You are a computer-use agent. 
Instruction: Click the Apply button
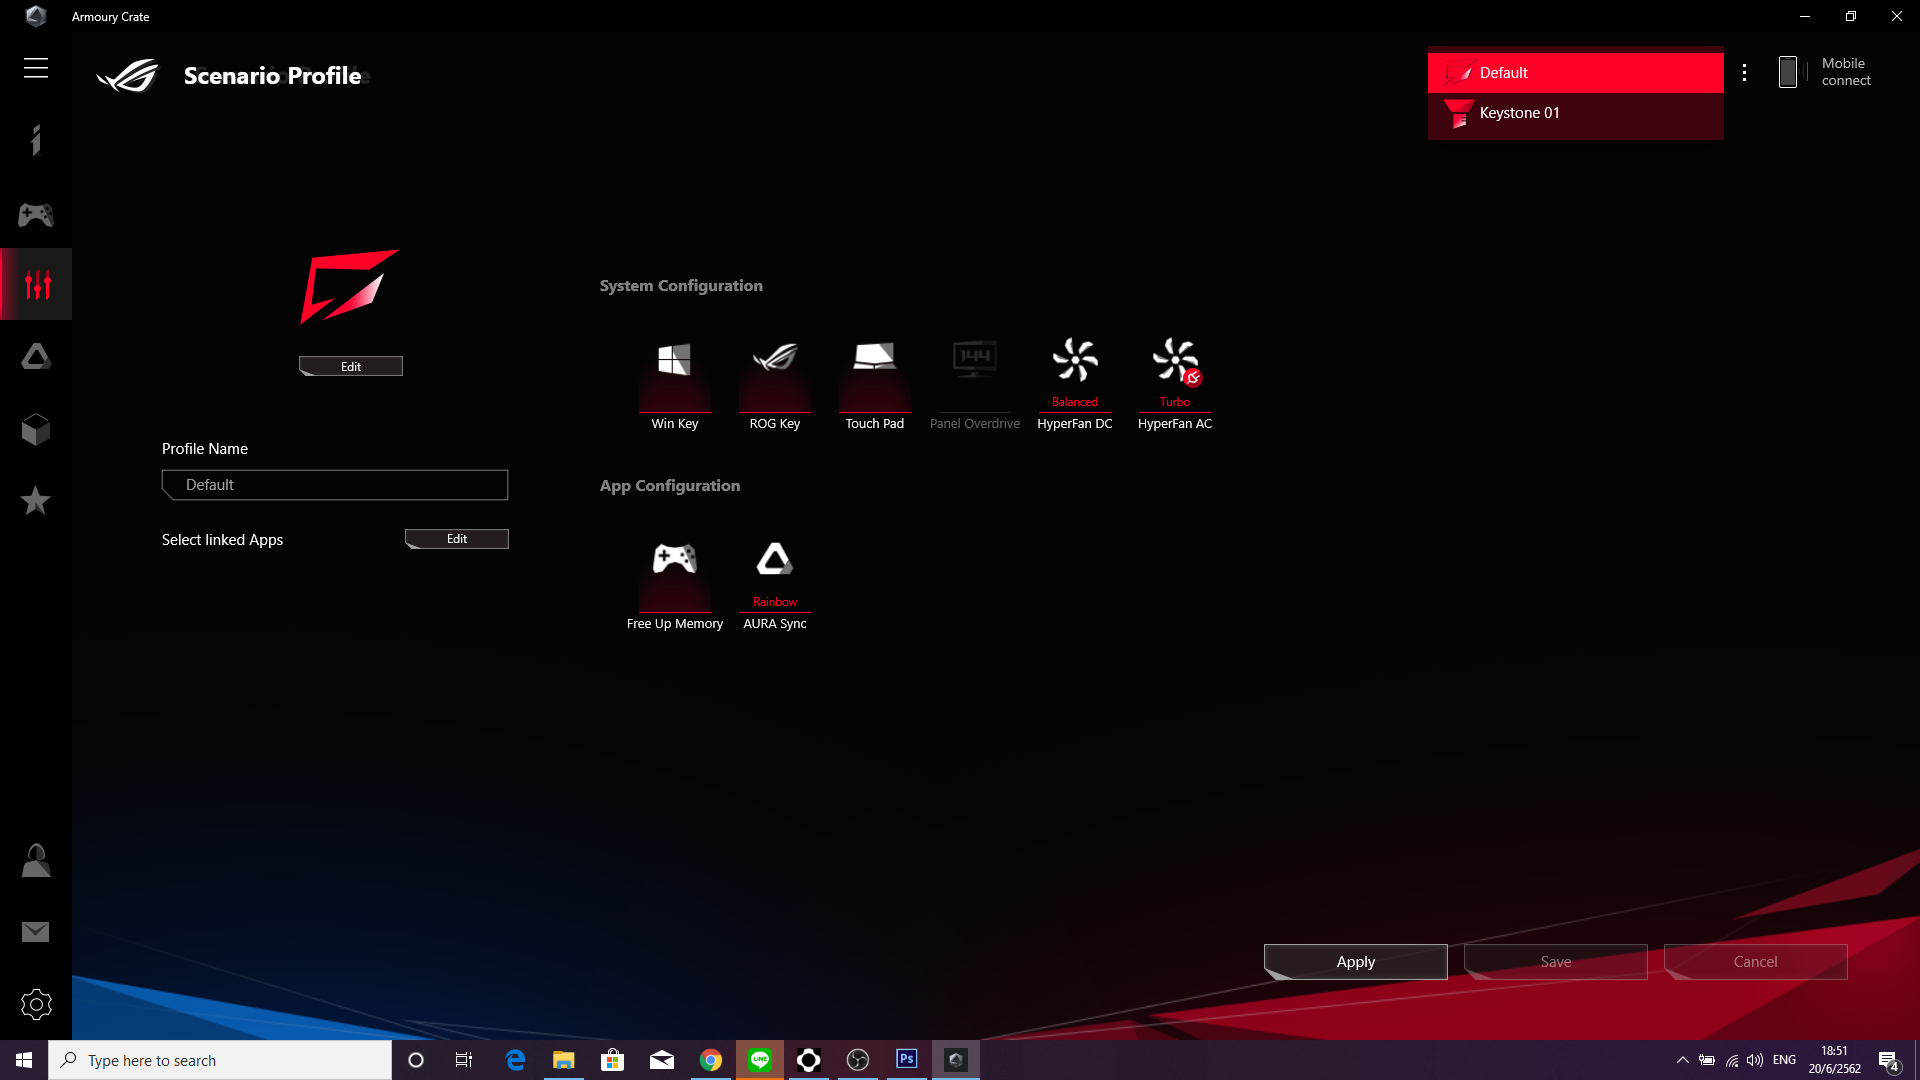(1355, 962)
